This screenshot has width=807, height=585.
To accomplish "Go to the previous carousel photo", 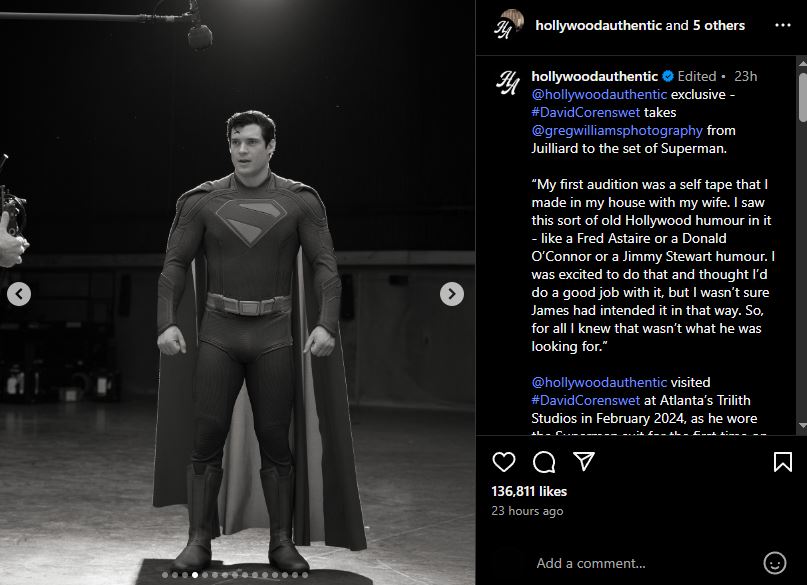I will click(x=19, y=294).
